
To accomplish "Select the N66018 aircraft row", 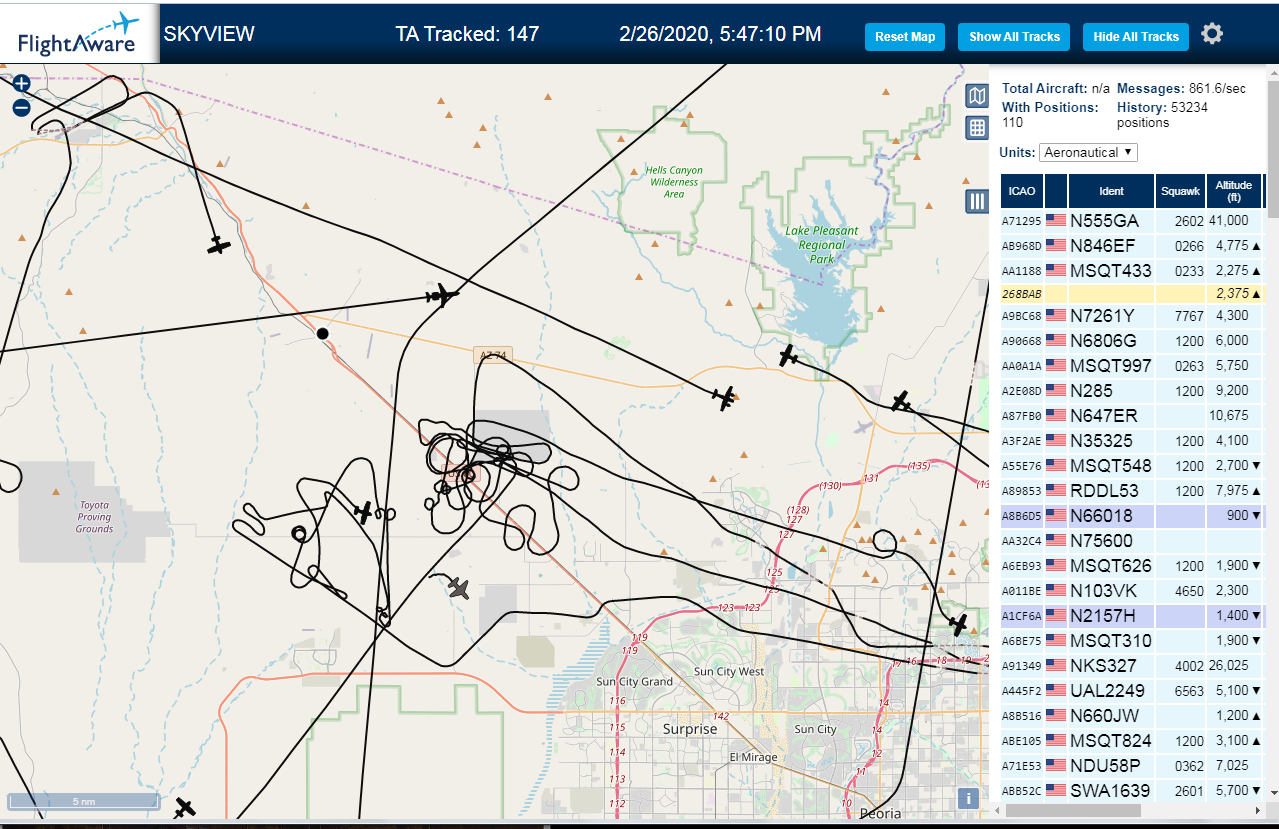I will click(1132, 515).
